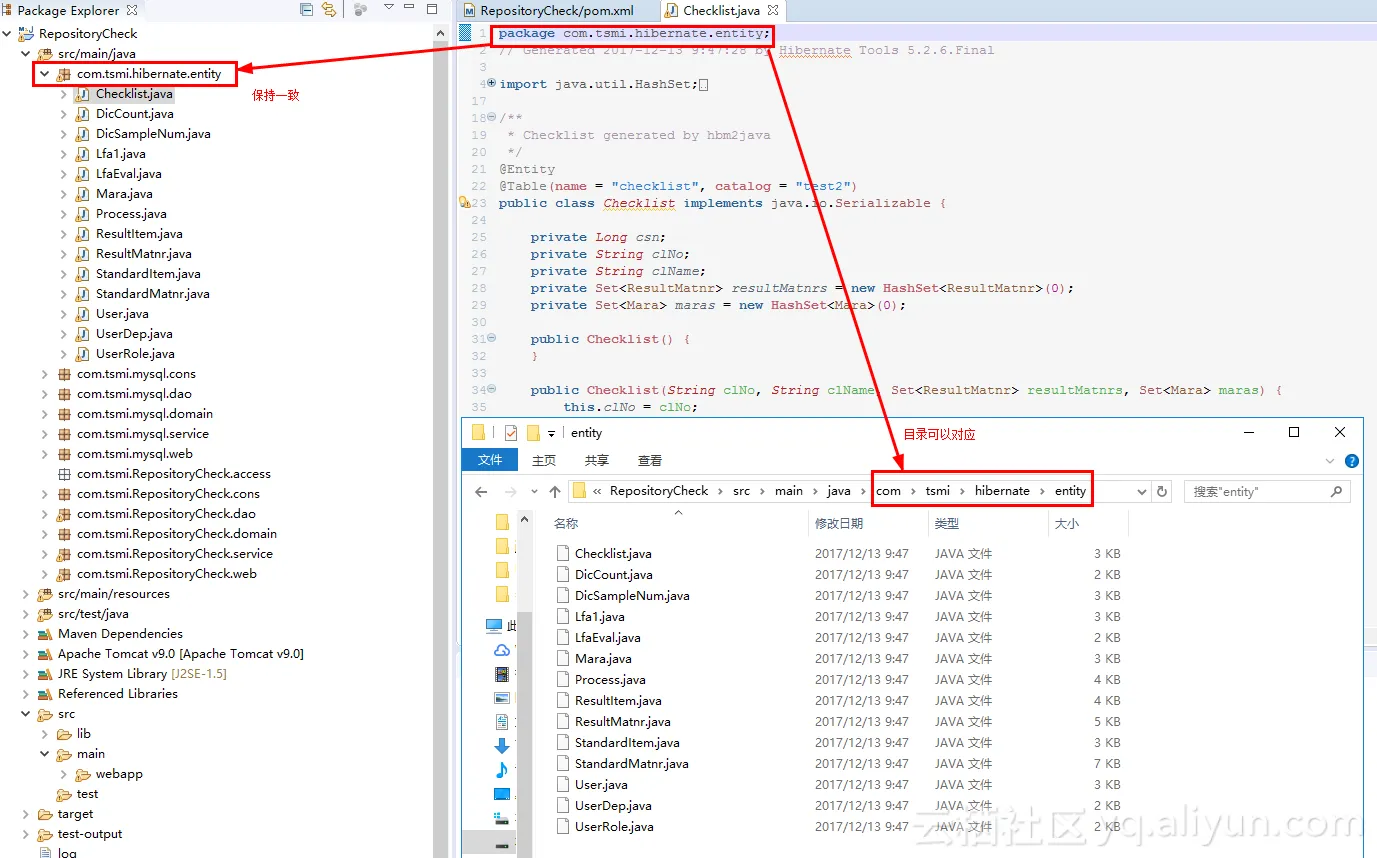Expand com.tsmi.RepositoryCheck.cons package
1377x858 pixels.
coord(45,494)
